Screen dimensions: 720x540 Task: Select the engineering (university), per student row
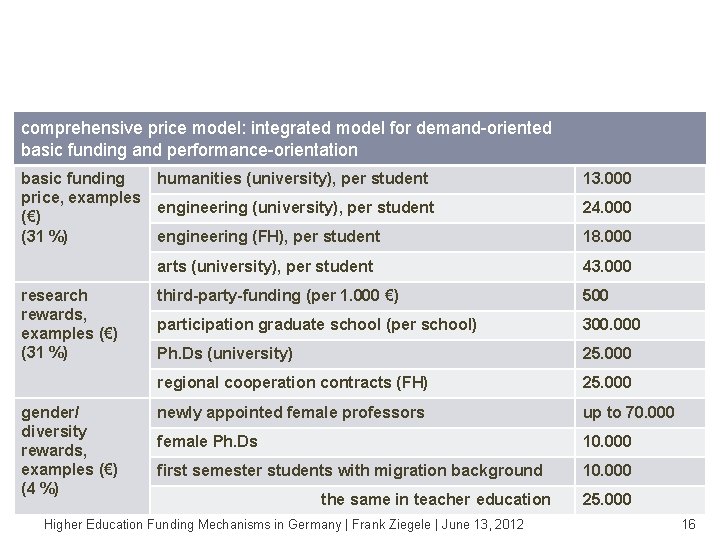tap(295, 208)
